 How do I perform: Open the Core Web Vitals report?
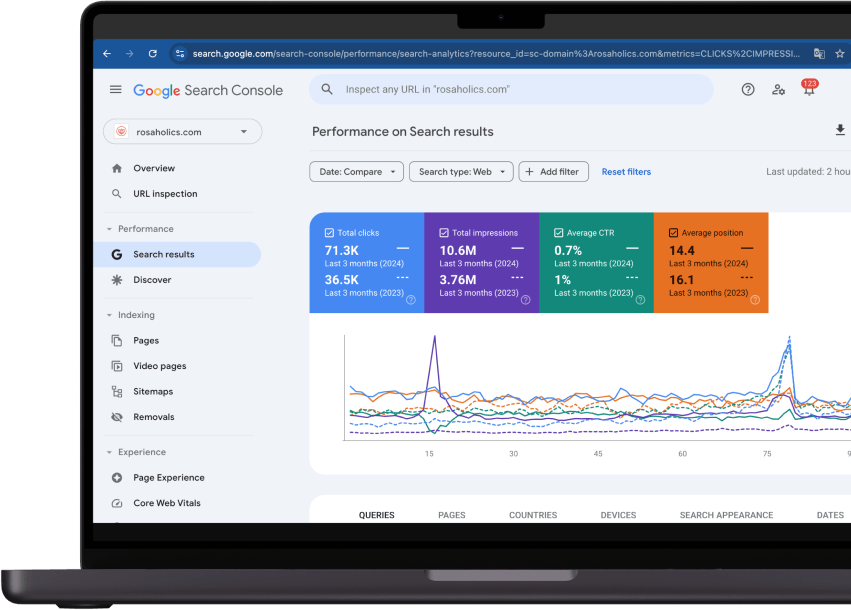(x=167, y=503)
